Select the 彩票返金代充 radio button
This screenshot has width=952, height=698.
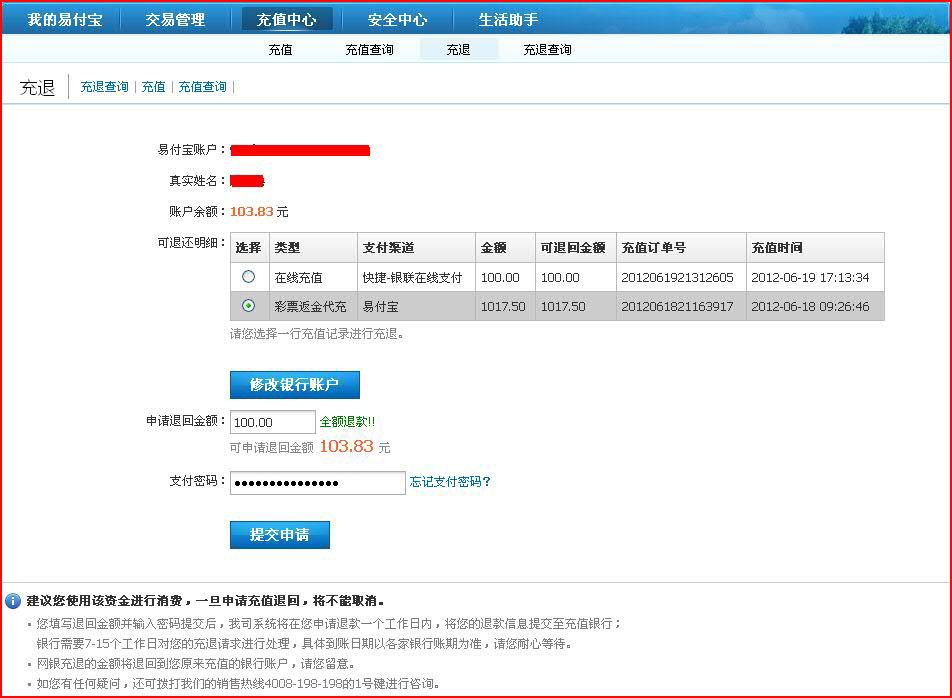tap(249, 306)
